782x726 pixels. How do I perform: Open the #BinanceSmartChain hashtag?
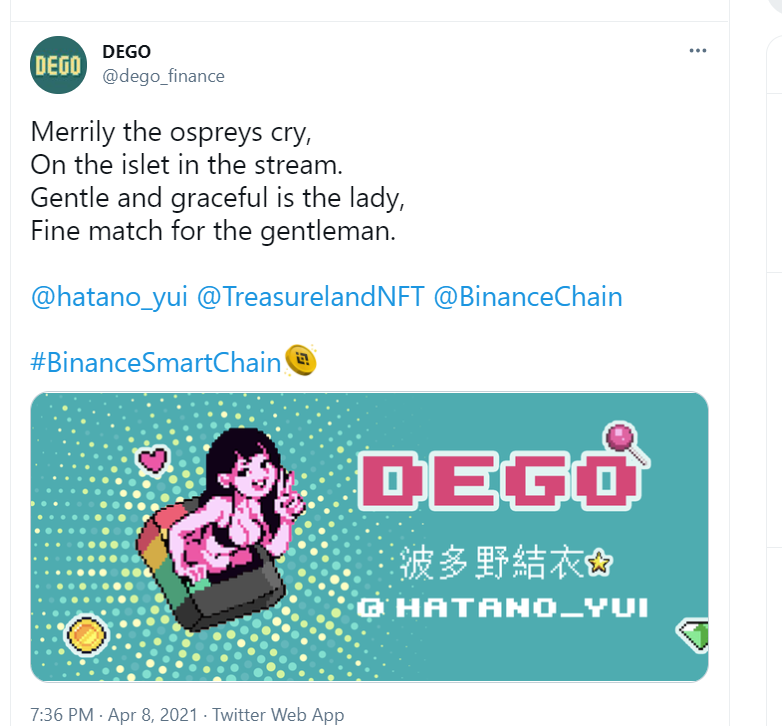156,362
